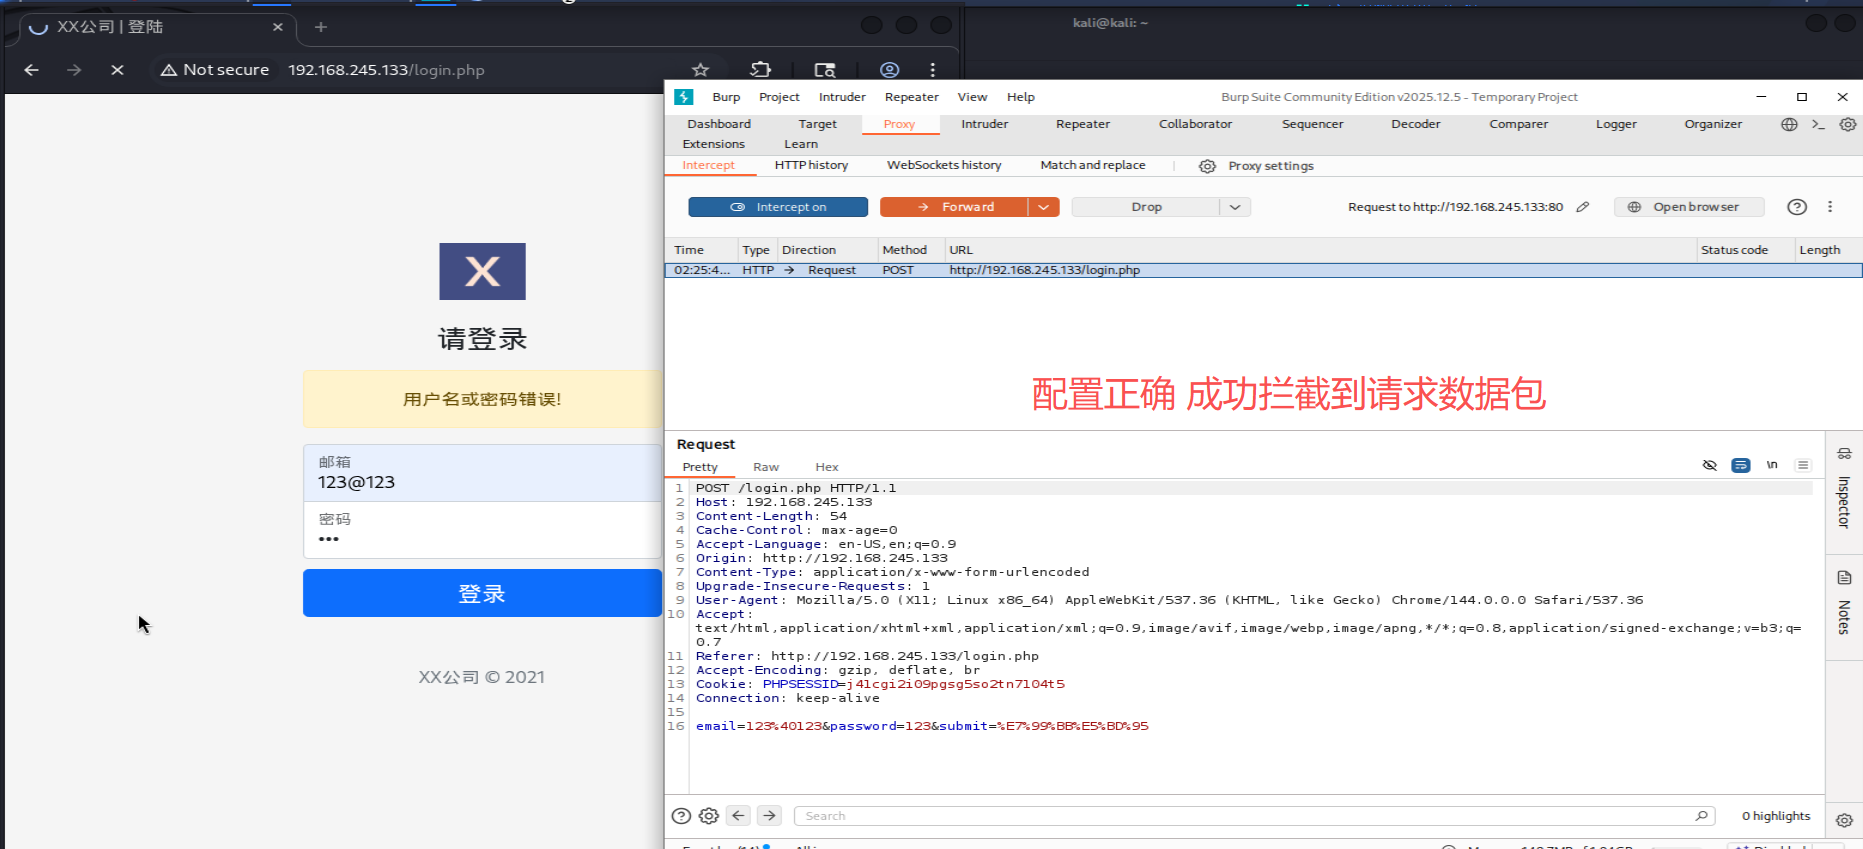Edit the intercepted request target with pencil icon
Screen dimensions: 1863x849
[1583, 207]
